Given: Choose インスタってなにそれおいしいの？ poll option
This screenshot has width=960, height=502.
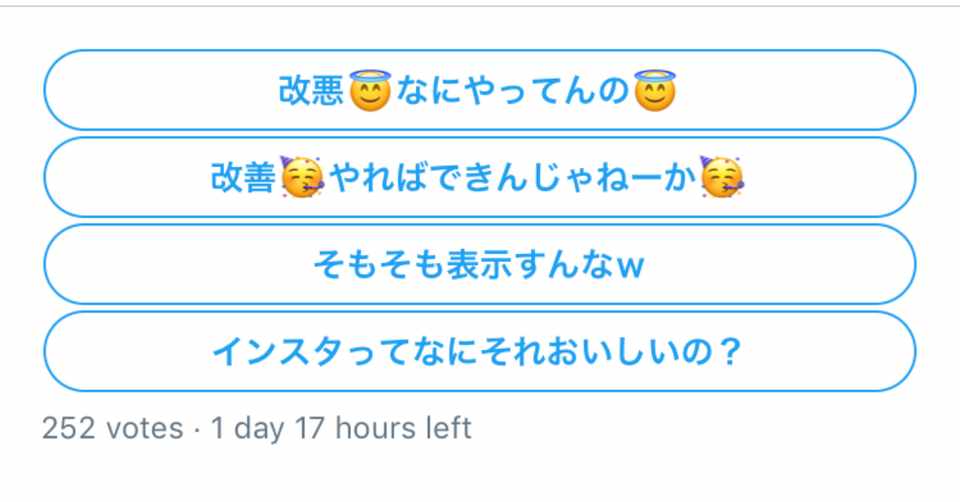Looking at the screenshot, I should click(479, 351).
